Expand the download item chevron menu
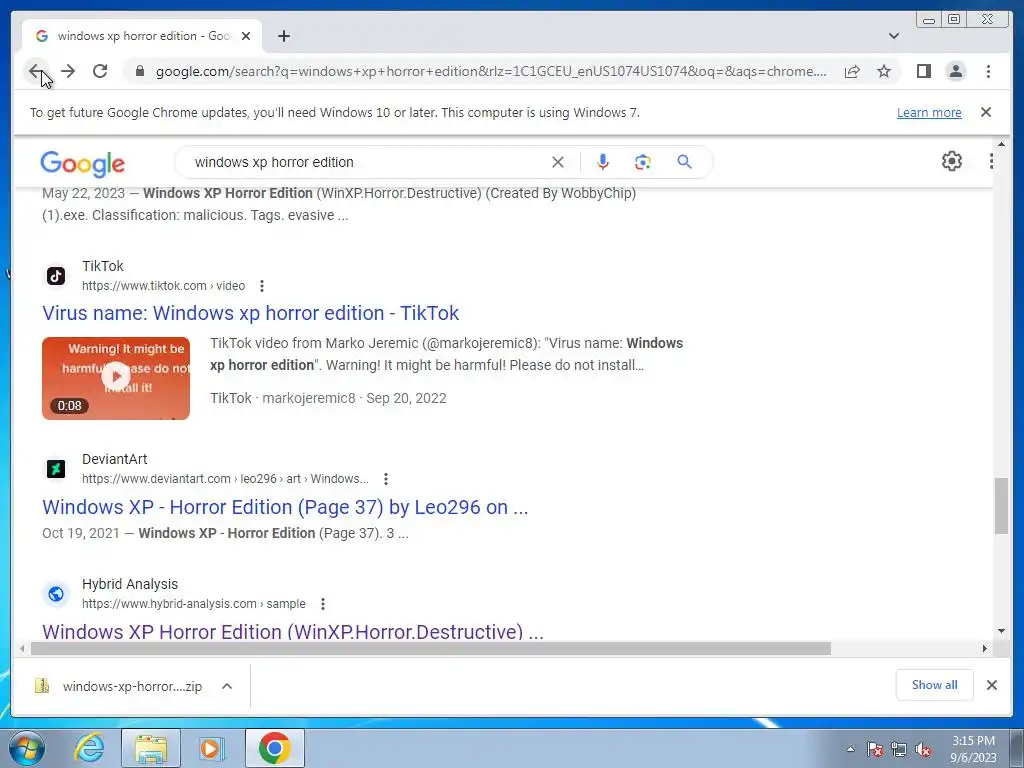Screen dimensions: 1024x768 [227, 686]
